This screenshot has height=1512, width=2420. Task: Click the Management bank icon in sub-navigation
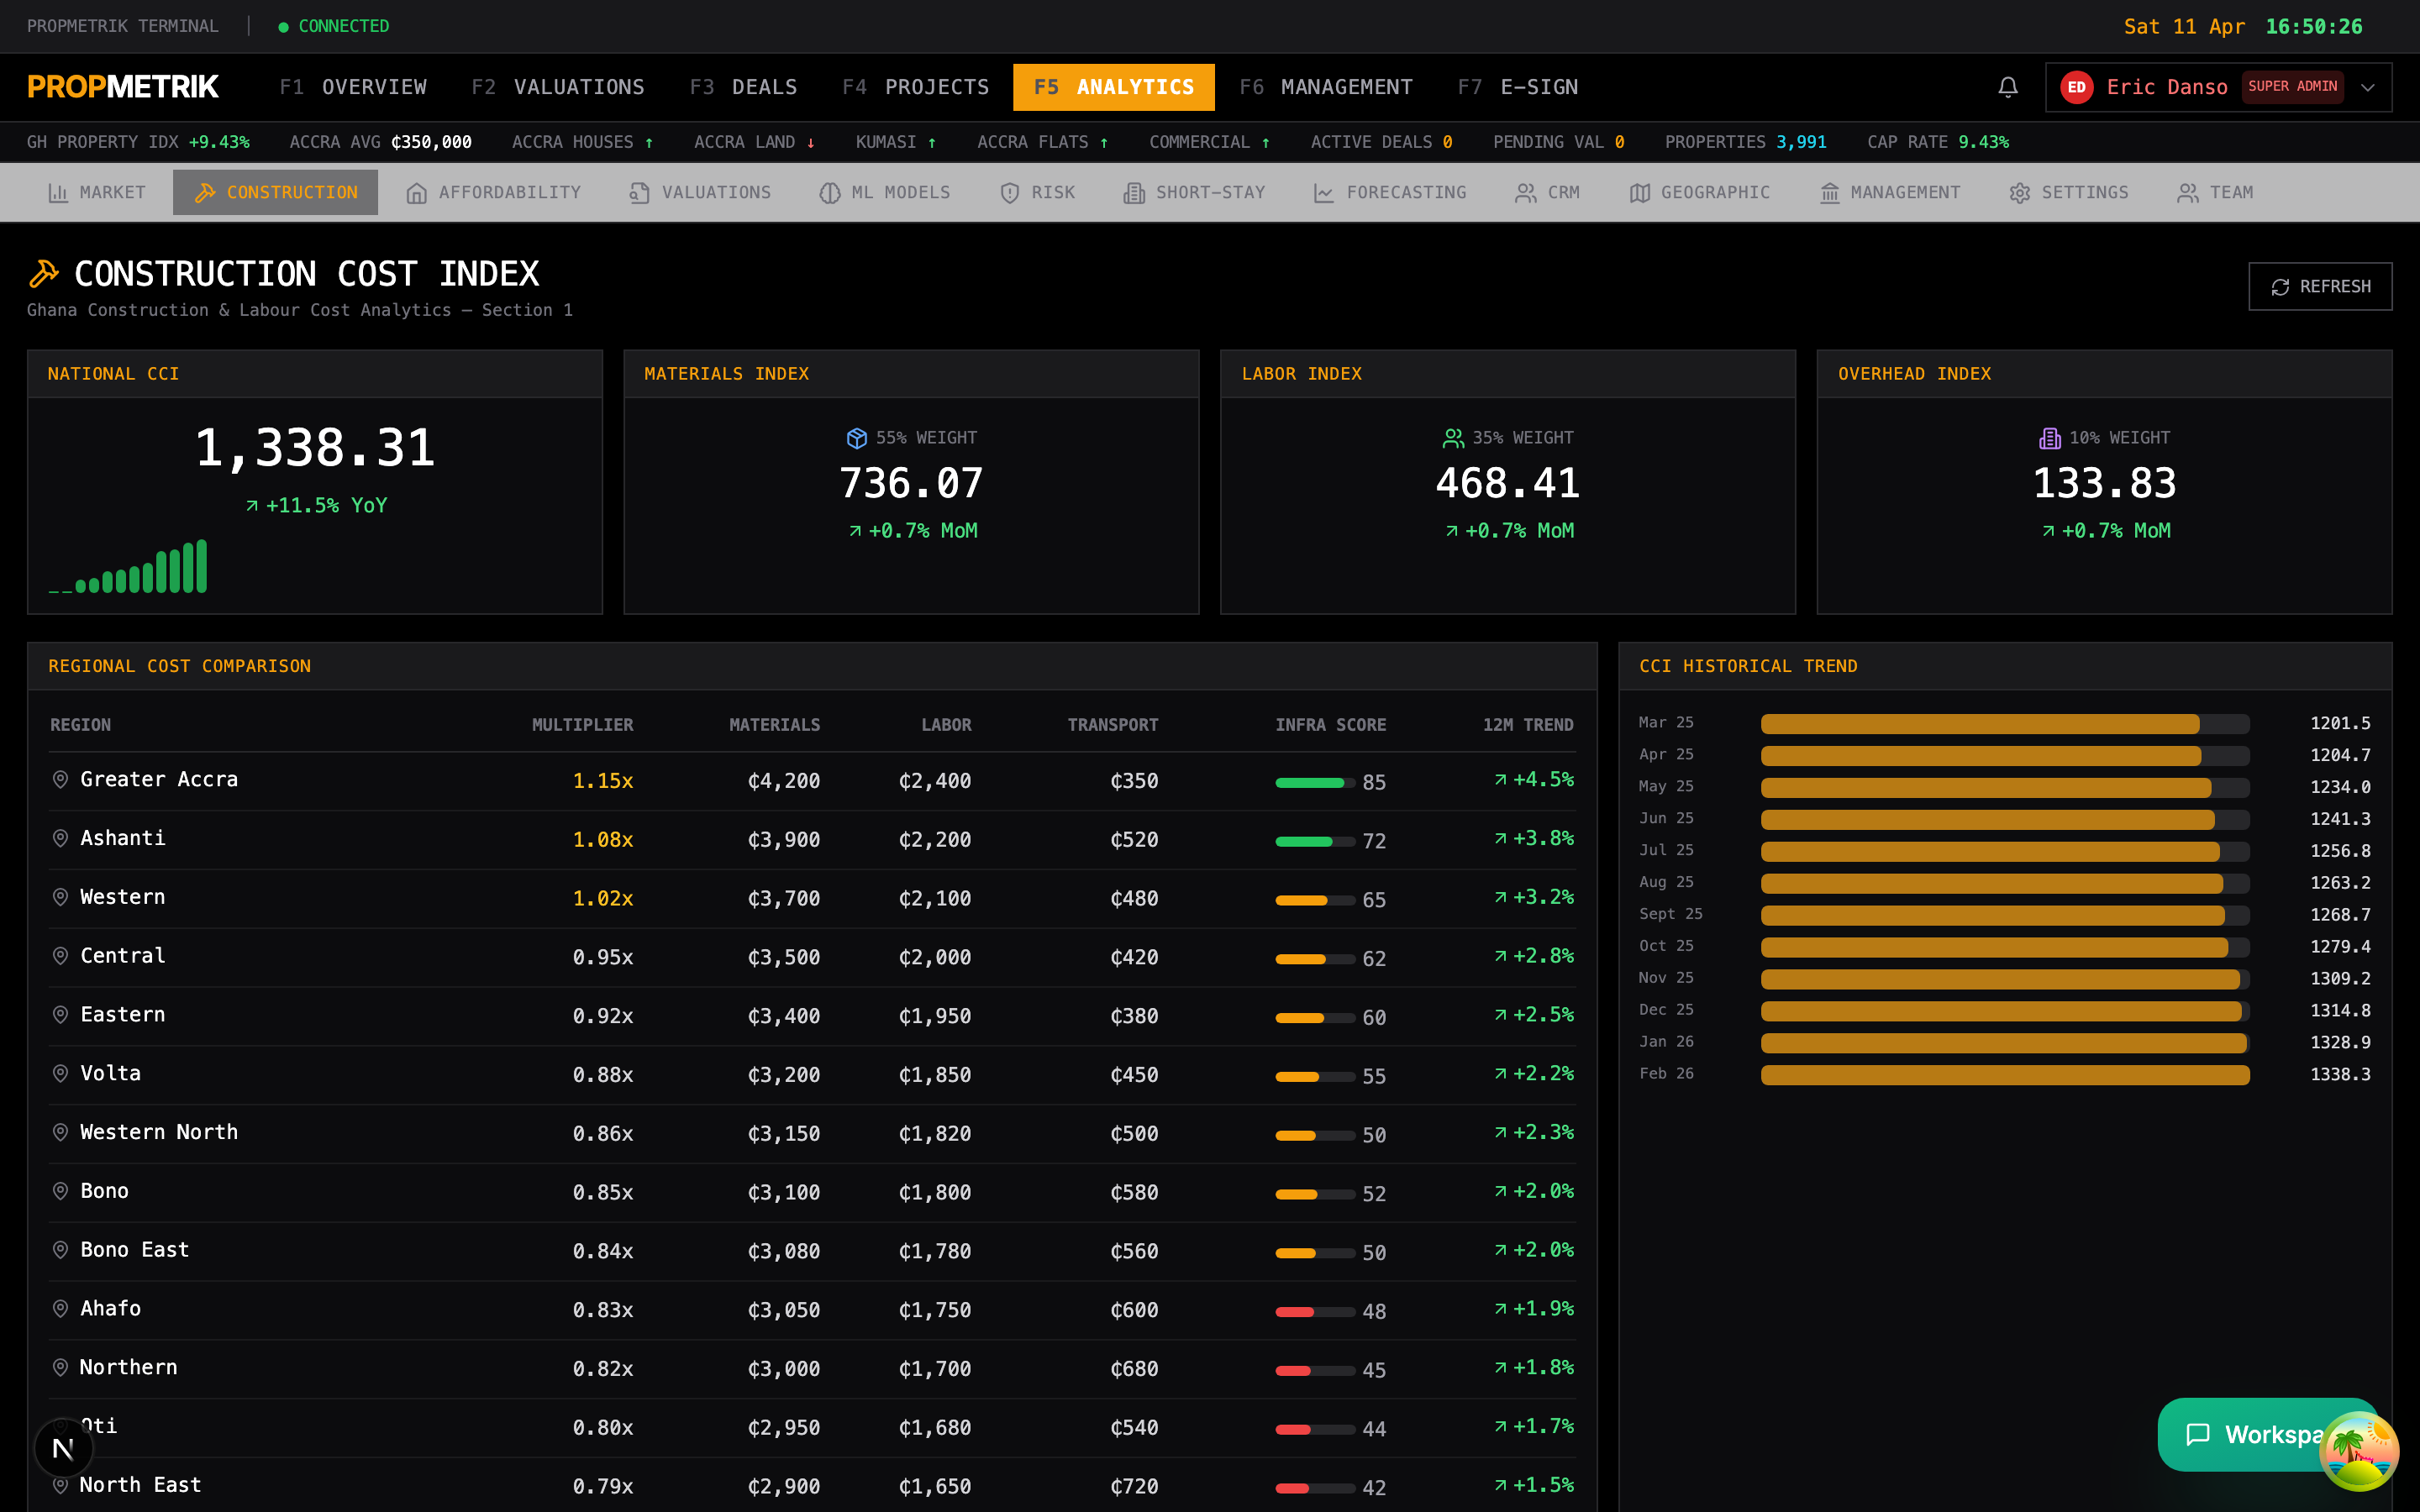(1829, 193)
